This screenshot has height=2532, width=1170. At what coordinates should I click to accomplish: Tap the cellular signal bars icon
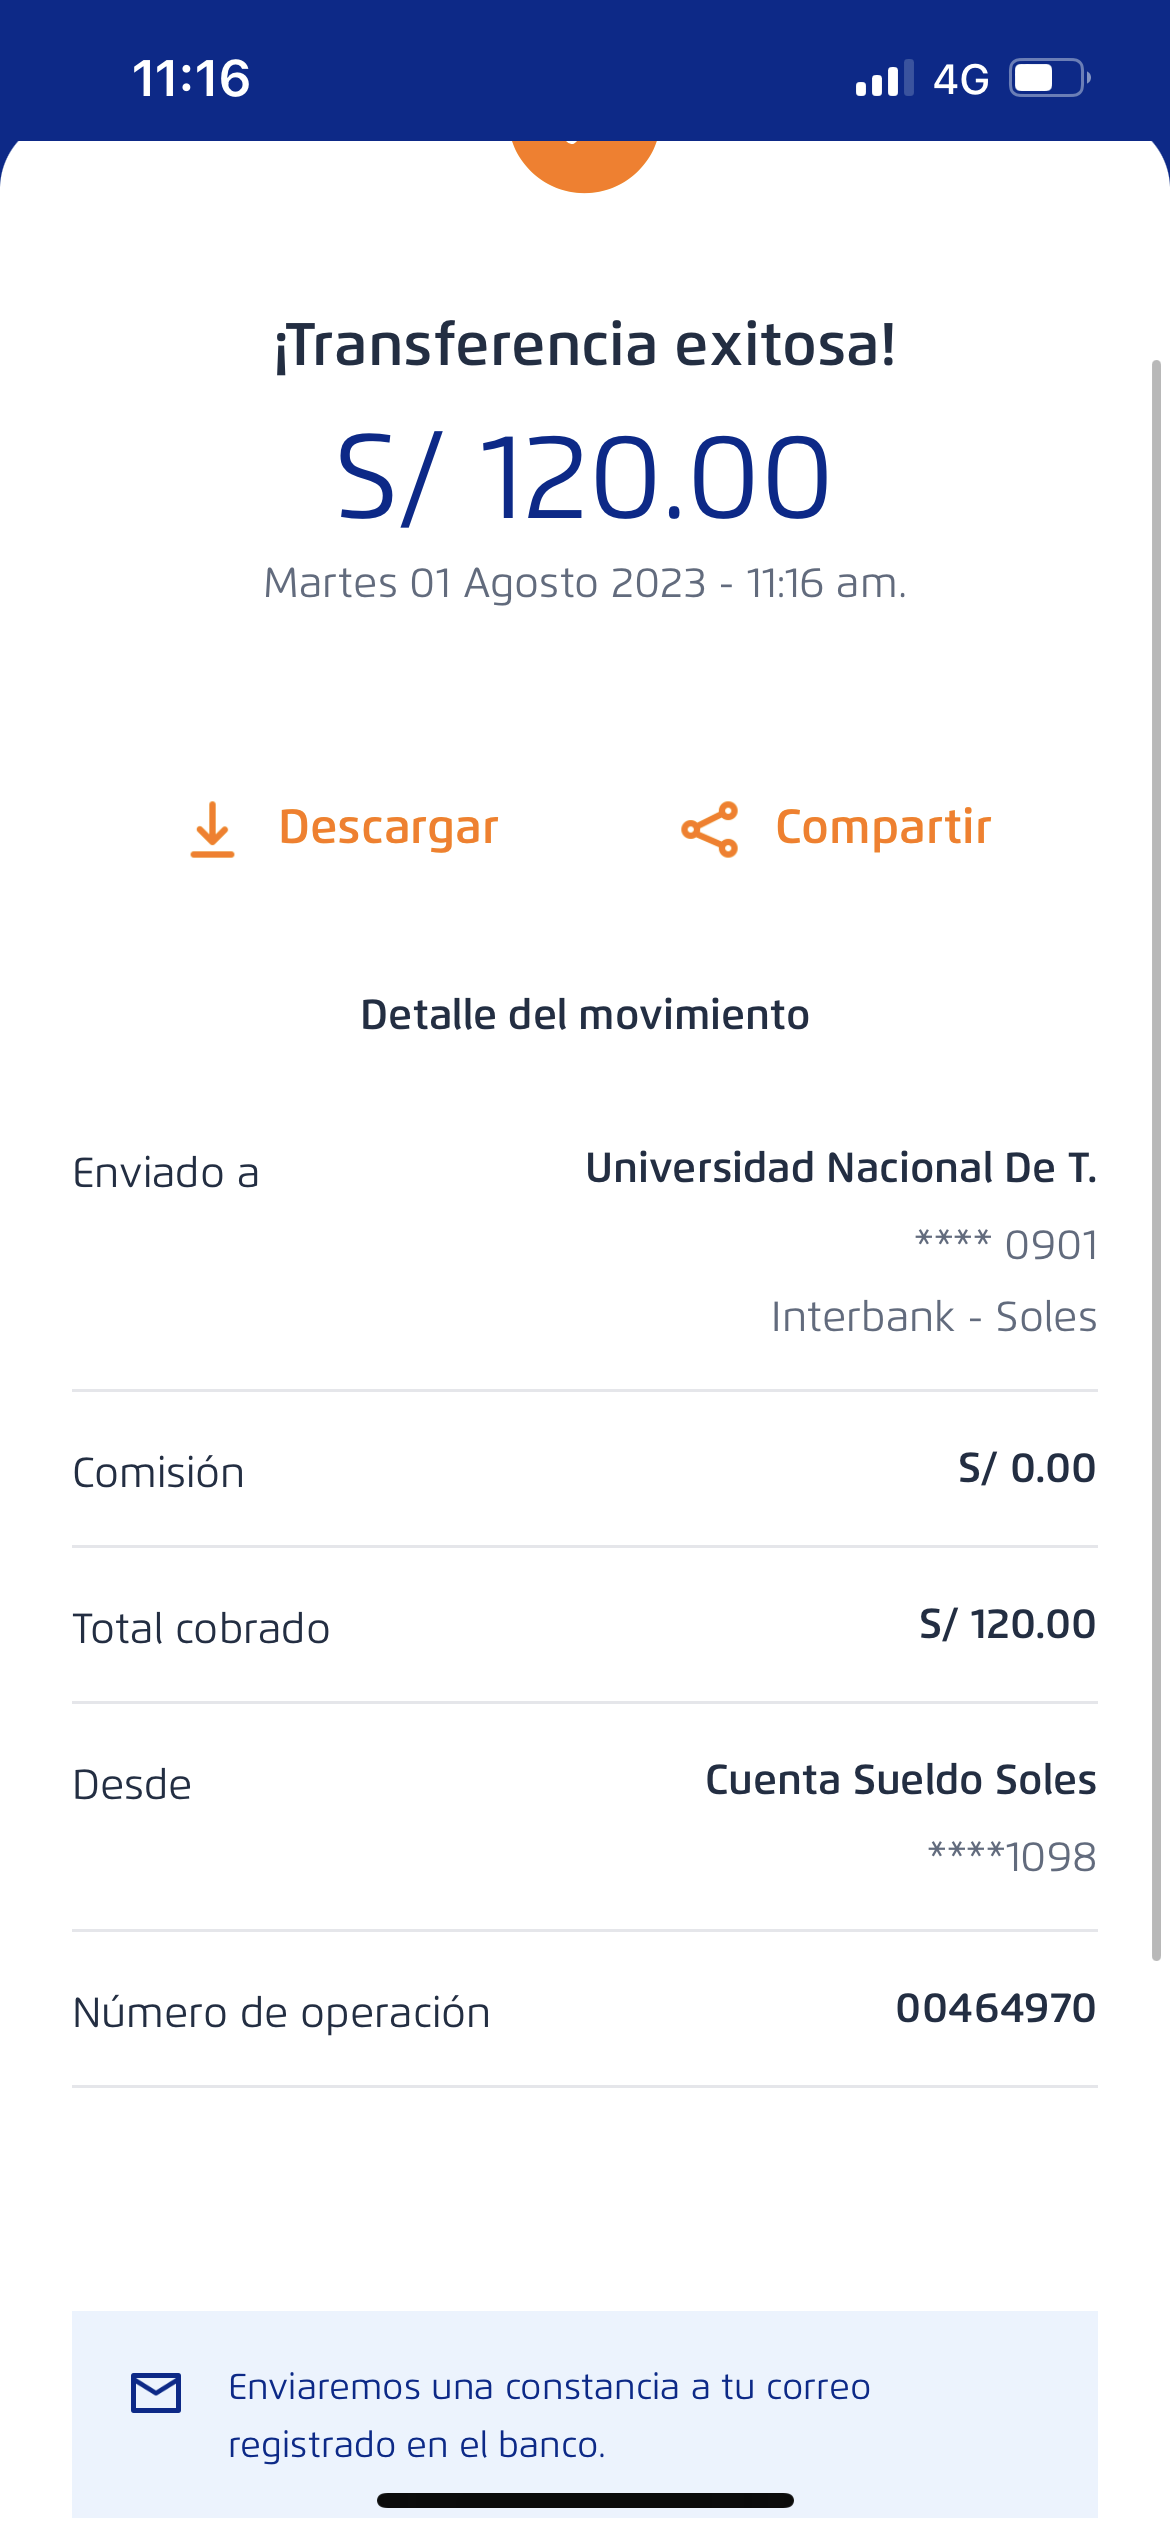(884, 78)
